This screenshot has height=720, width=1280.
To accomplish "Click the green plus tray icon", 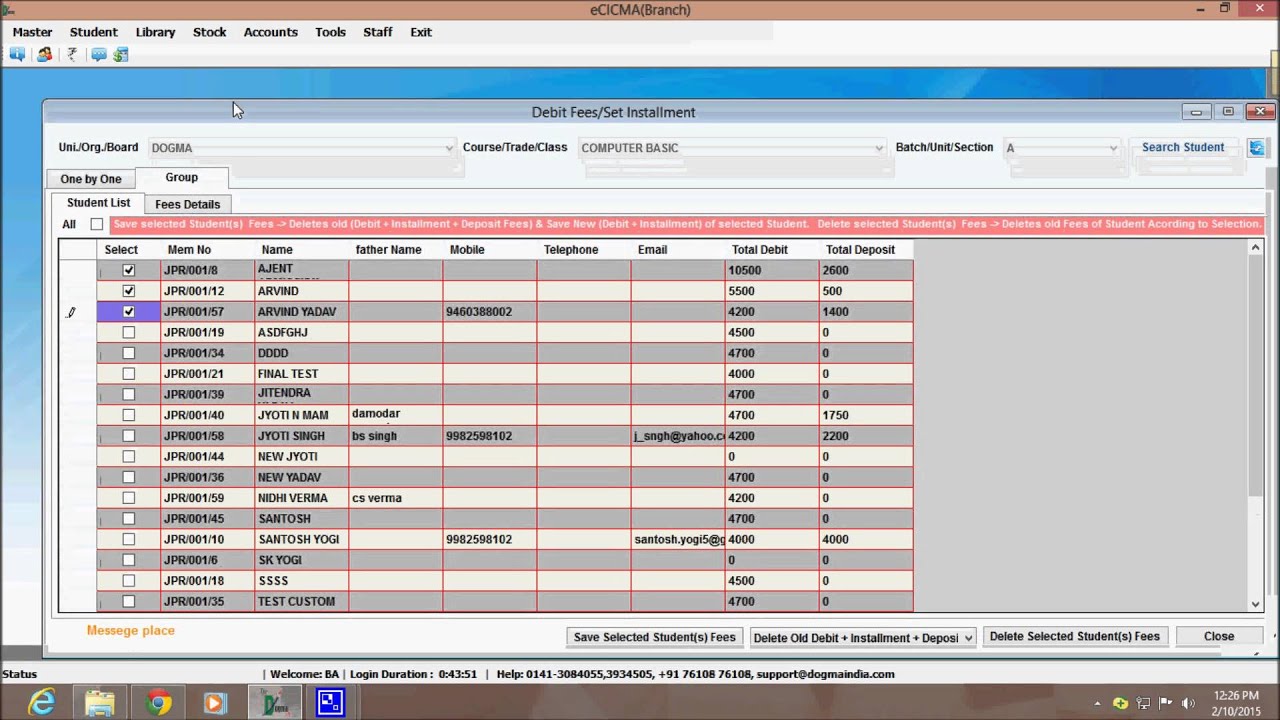I will tap(1121, 703).
